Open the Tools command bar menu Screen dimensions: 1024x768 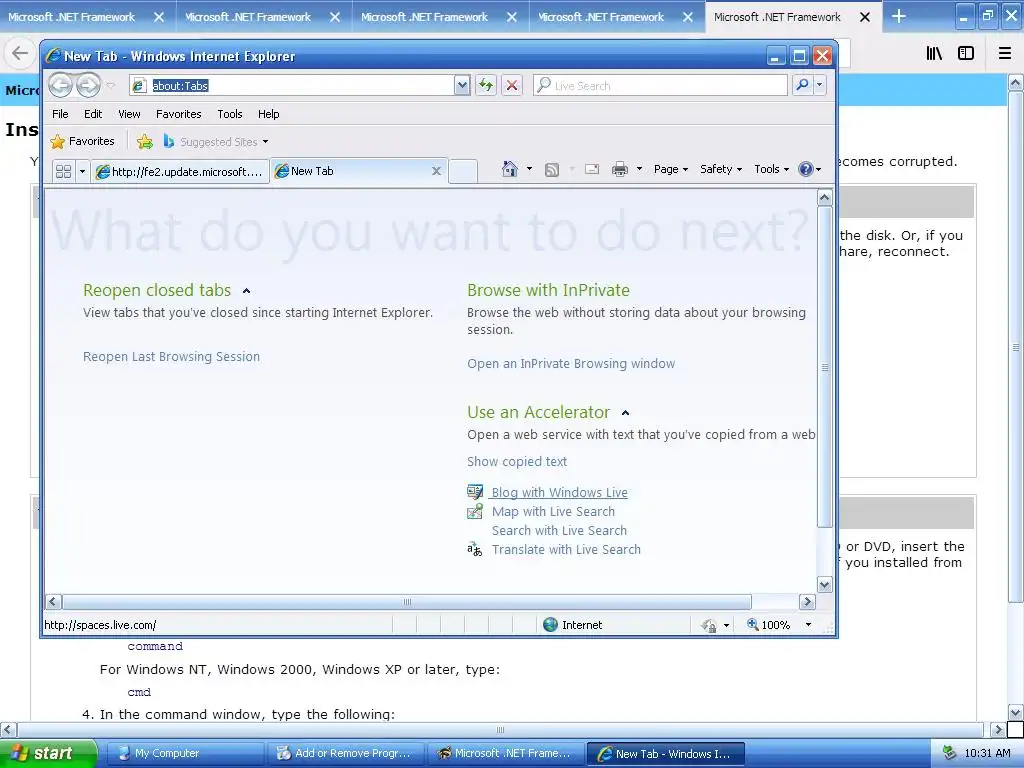point(771,169)
